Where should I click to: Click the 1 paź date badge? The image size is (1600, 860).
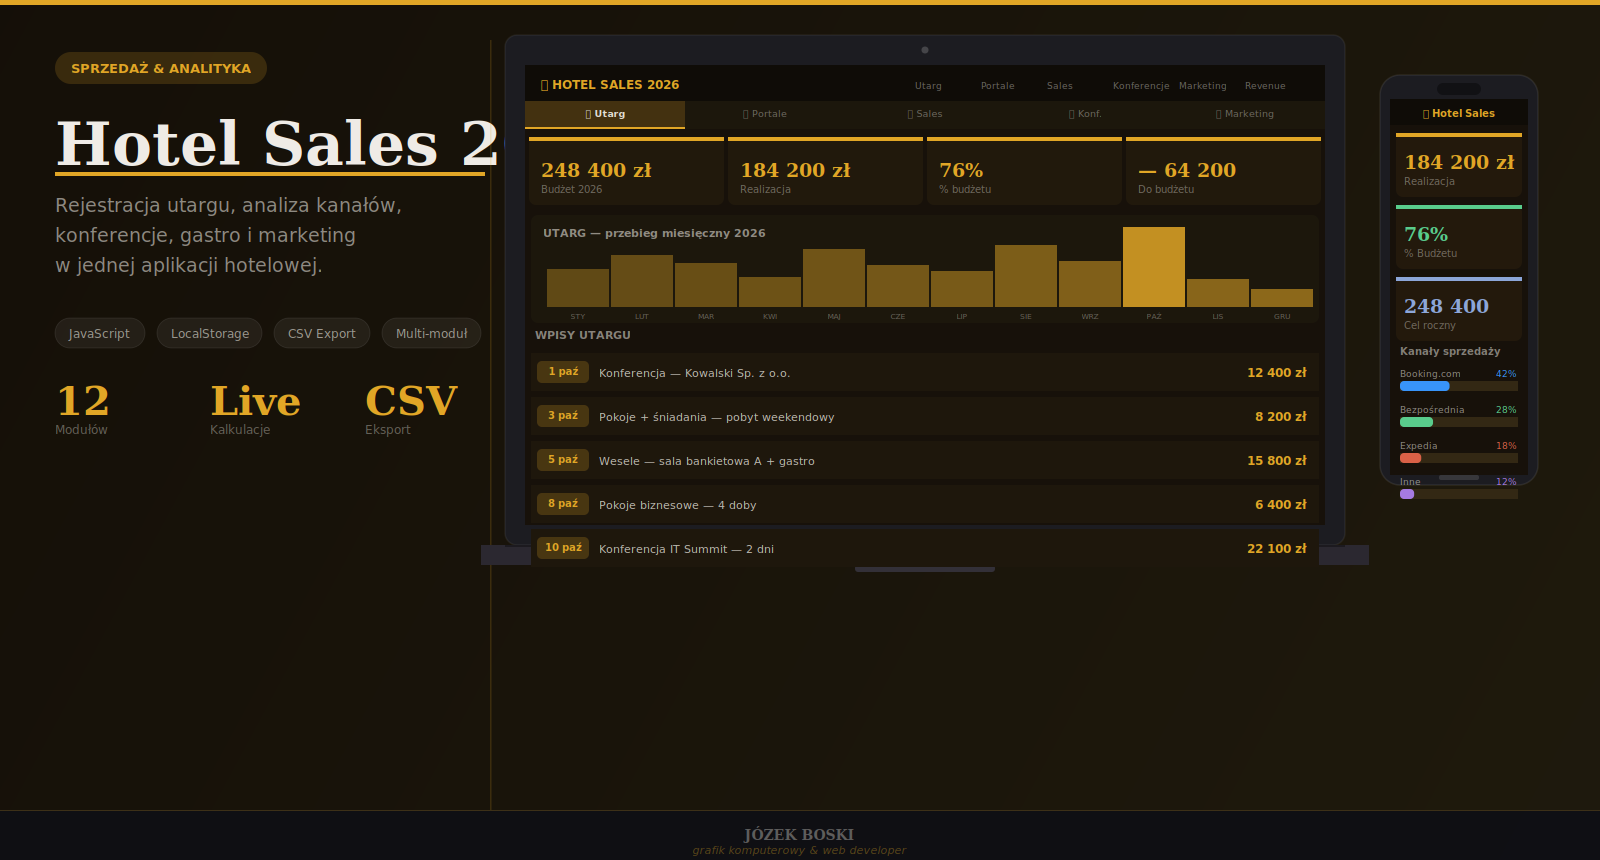[x=563, y=372]
